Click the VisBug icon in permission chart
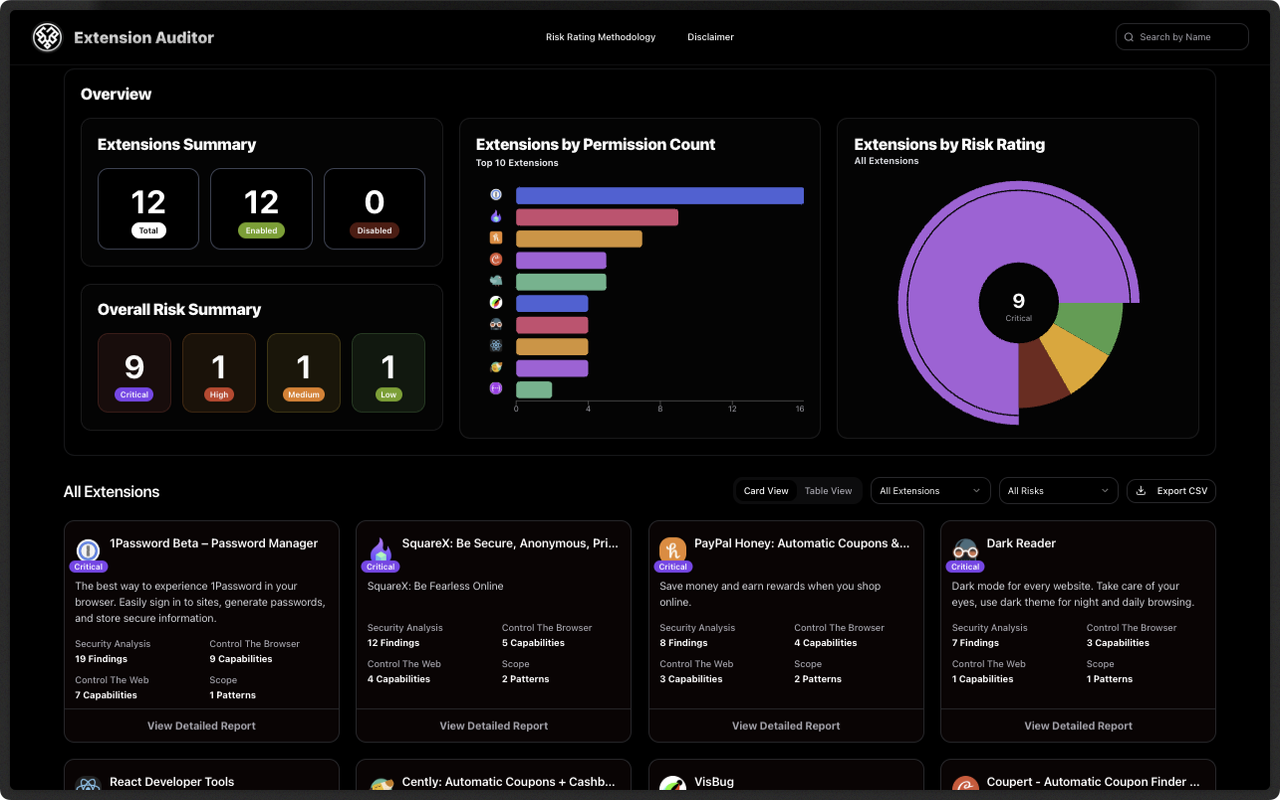Viewport: 1280px width, 800px height. [x=495, y=303]
